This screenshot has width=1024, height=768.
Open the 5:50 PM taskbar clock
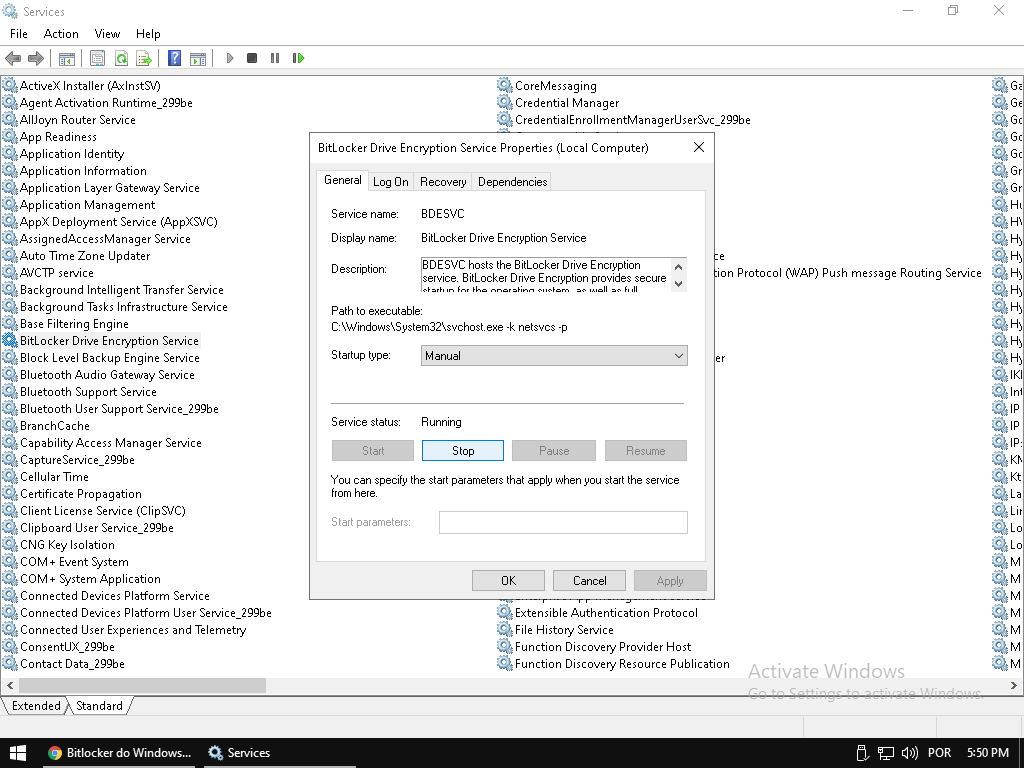coord(987,753)
